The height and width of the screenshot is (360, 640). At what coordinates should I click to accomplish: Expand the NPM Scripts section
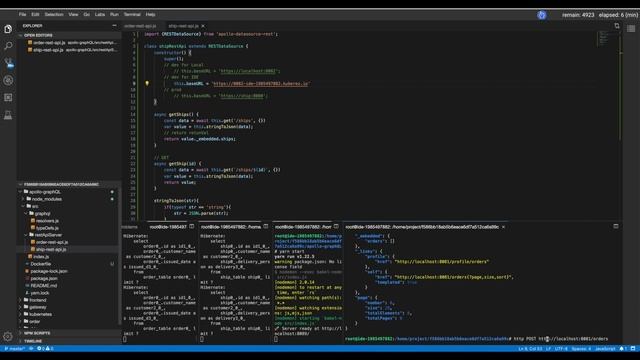37,333
